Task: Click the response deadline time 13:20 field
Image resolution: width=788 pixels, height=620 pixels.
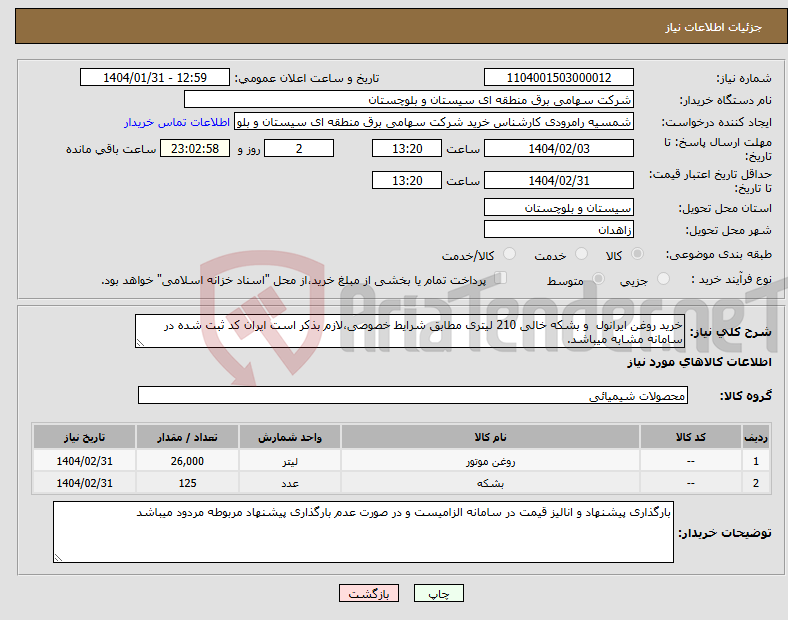Action: [407, 149]
